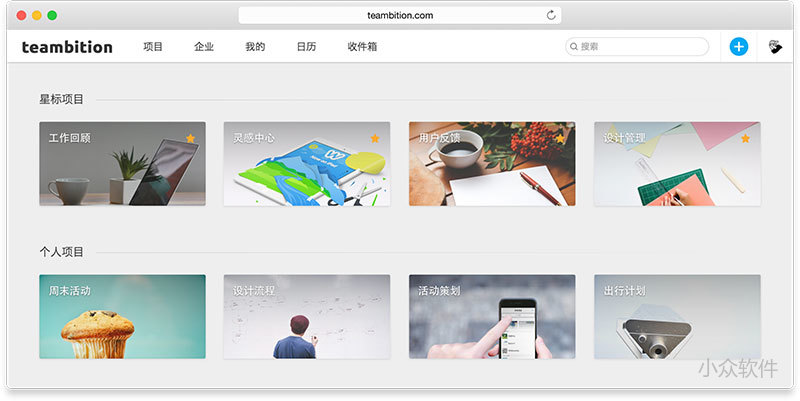Screen dimensions: 800x401
Task: Toggle star on 设计管理 project
Action: coord(745,138)
